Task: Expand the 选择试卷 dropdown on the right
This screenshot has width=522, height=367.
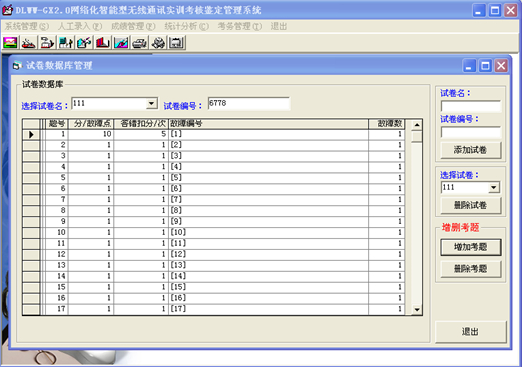Action: [x=494, y=188]
